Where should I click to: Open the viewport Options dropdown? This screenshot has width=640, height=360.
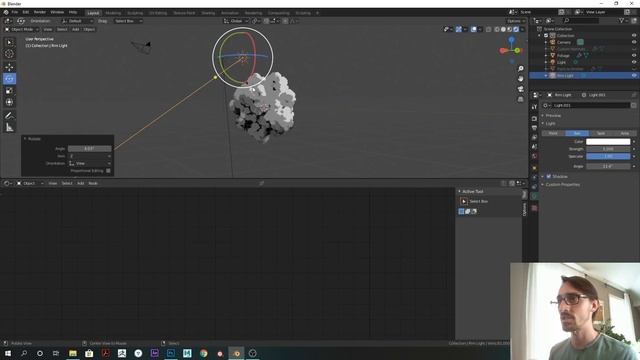pyautogui.click(x=516, y=21)
